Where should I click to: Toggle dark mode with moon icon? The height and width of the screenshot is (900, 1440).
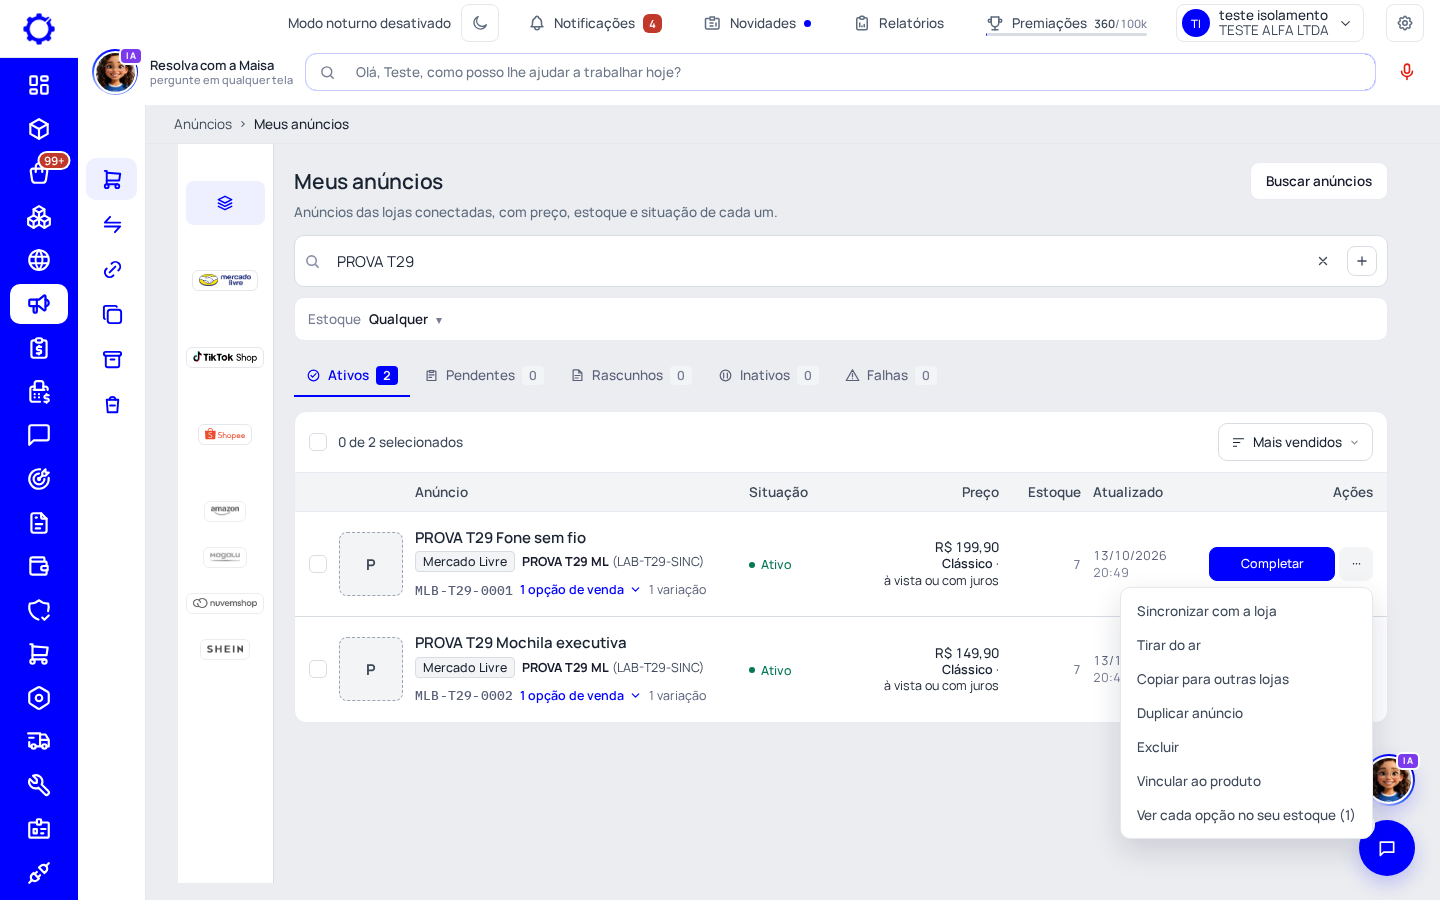pyautogui.click(x=480, y=23)
